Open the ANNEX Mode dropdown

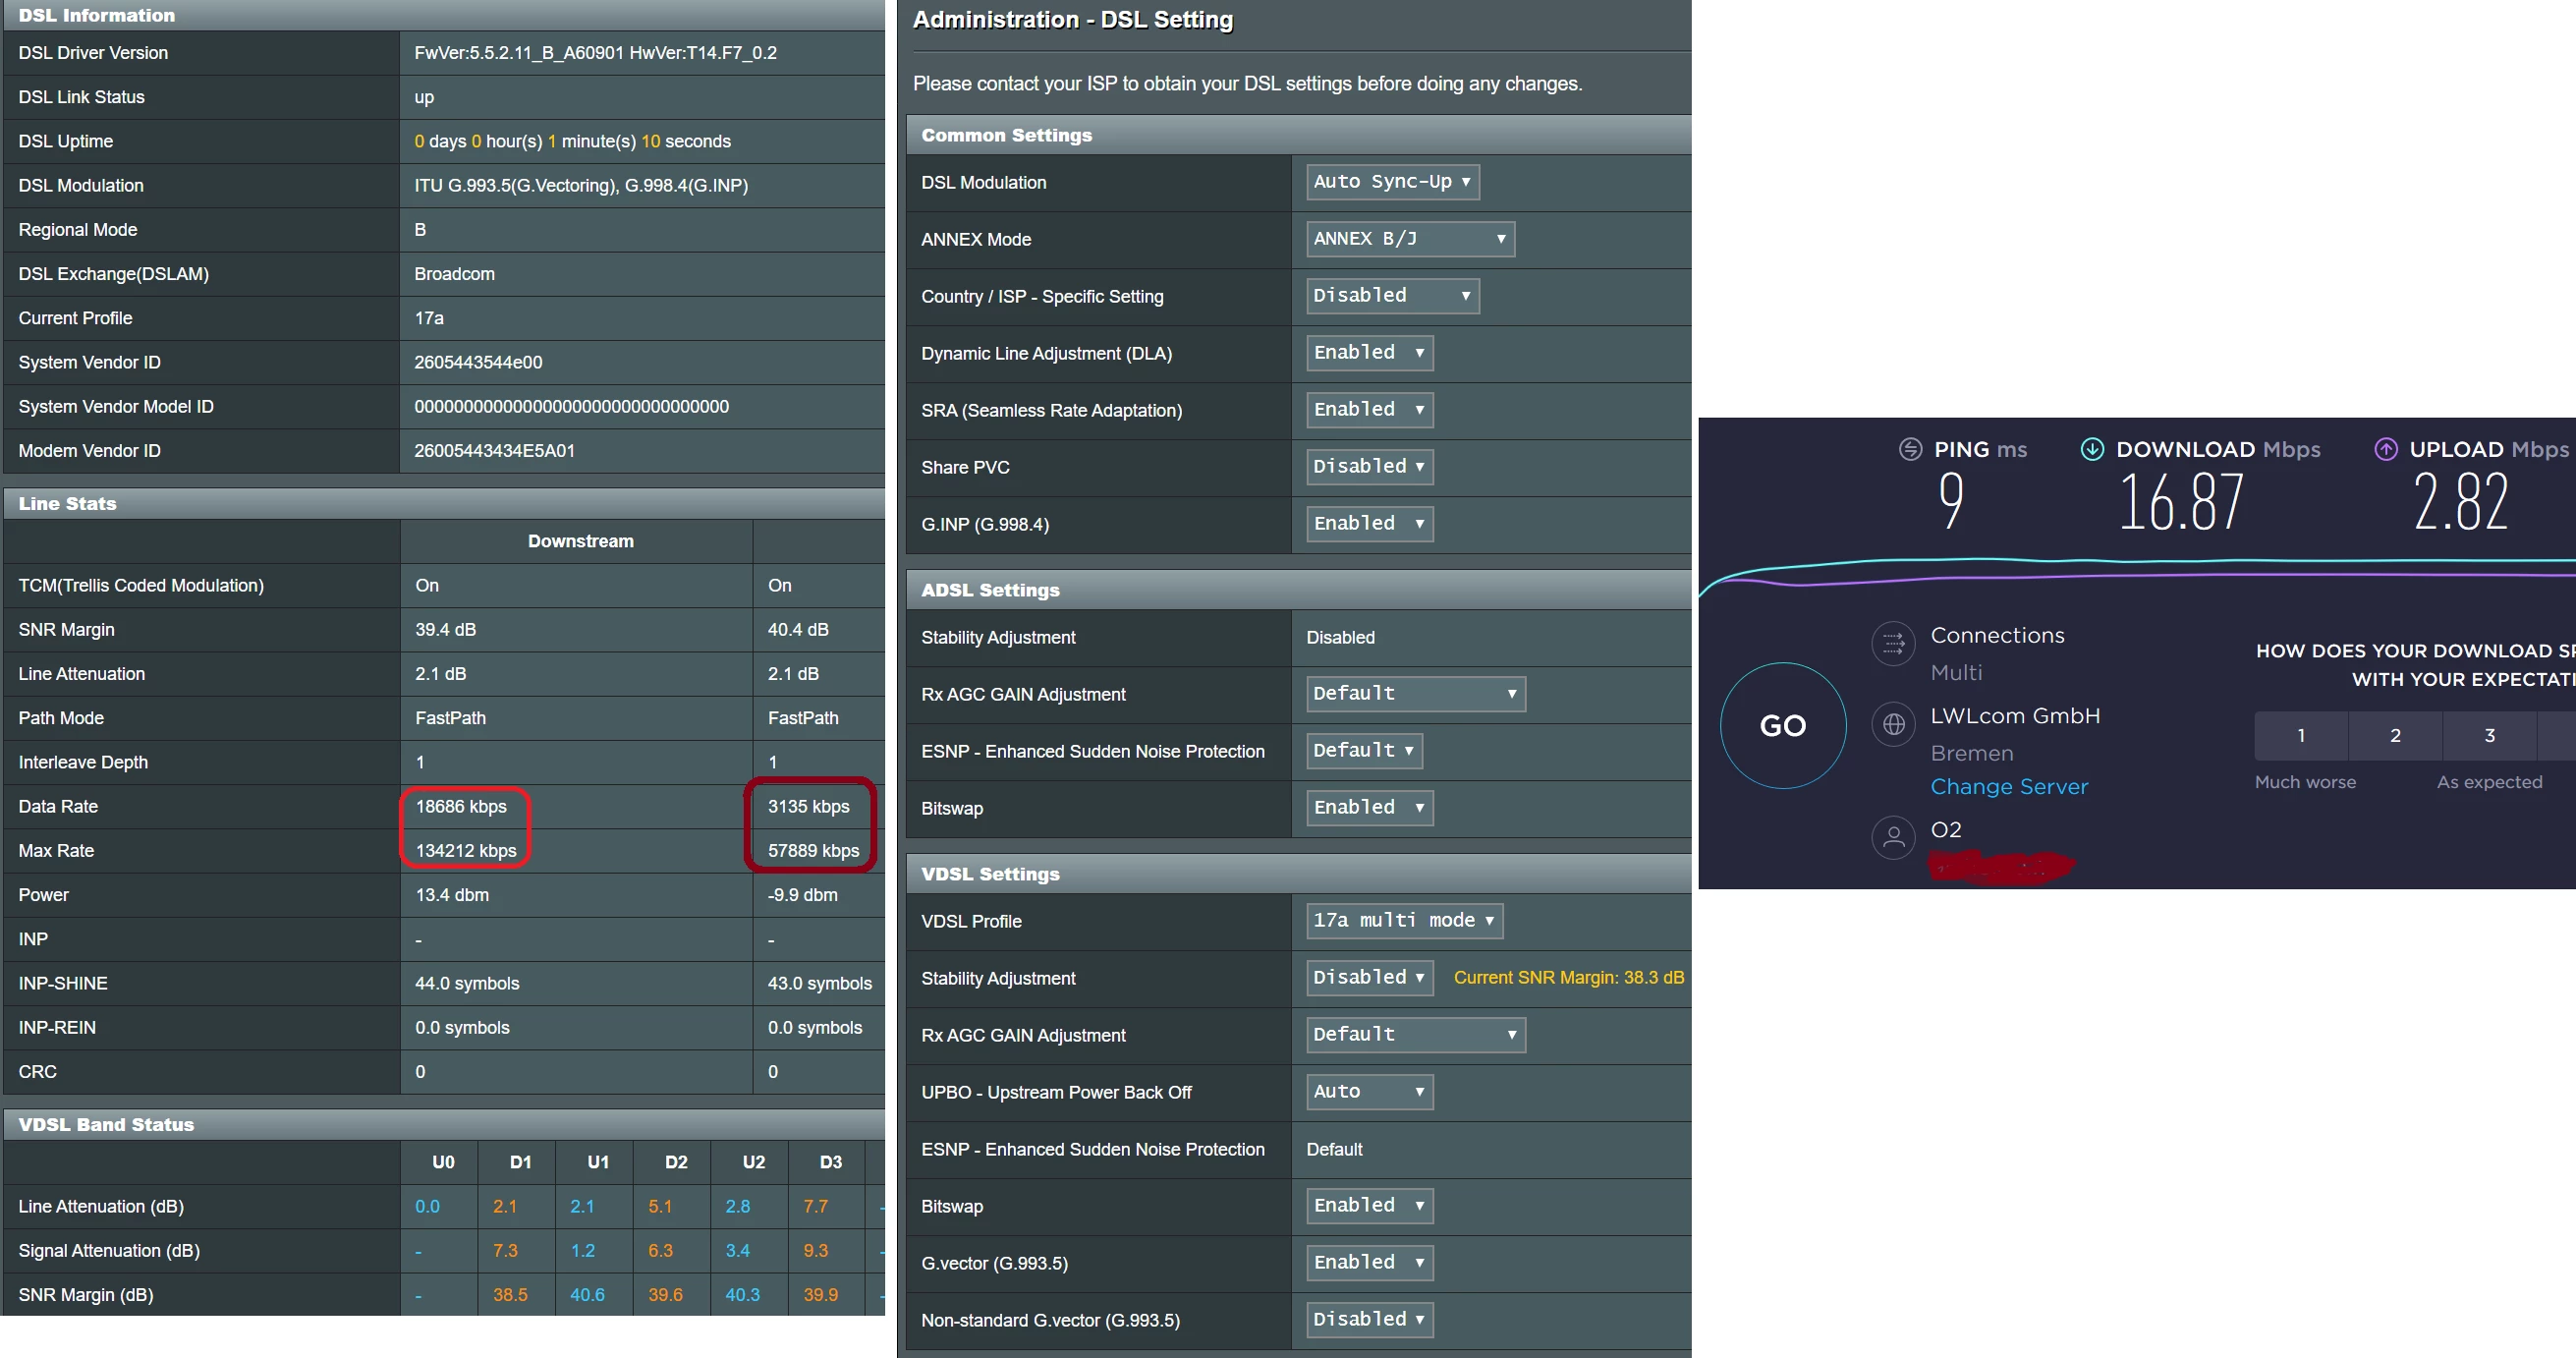tap(1409, 239)
